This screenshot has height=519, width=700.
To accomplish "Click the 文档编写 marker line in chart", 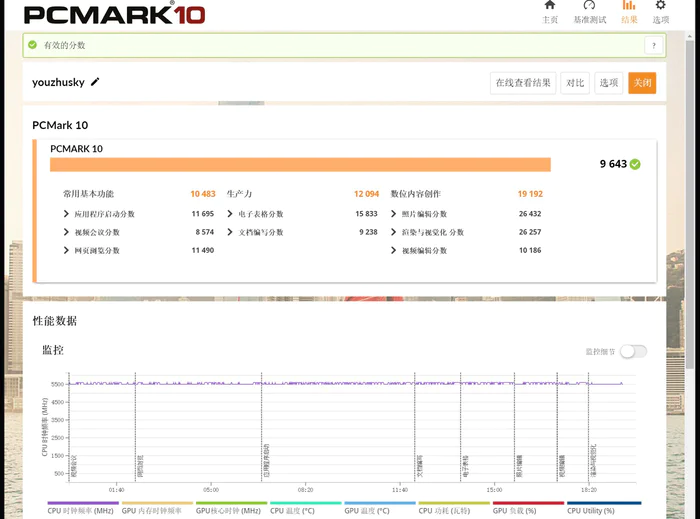I will 415,427.
